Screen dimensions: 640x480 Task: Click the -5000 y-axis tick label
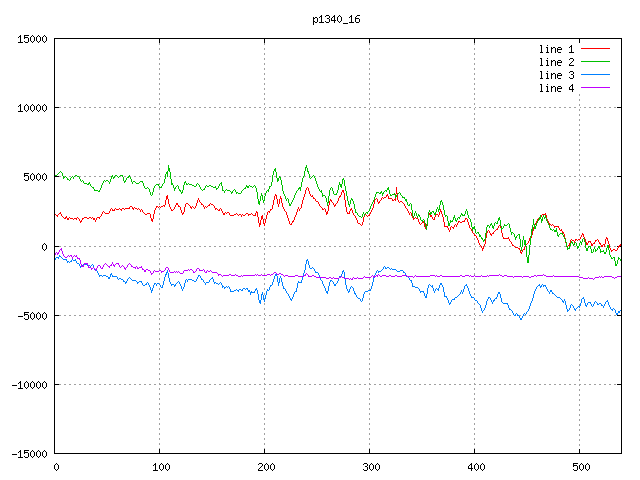pyautogui.click(x=31, y=315)
